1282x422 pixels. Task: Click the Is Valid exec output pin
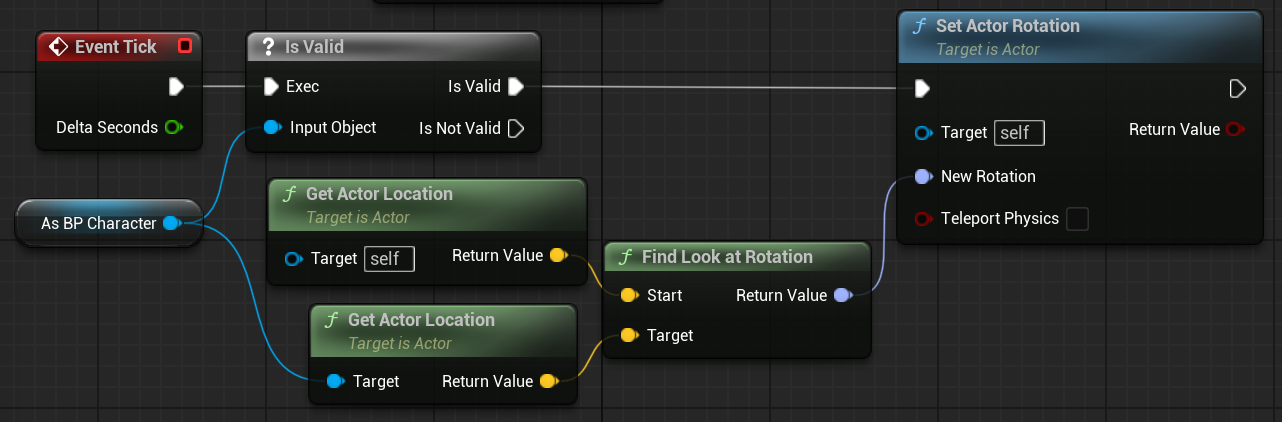[x=516, y=87]
